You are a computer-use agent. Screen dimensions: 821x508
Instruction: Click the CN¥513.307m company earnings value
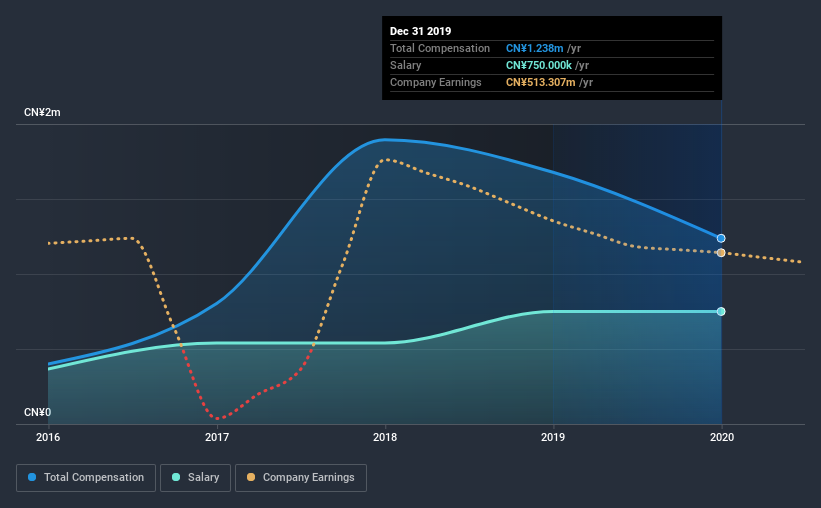pos(540,82)
